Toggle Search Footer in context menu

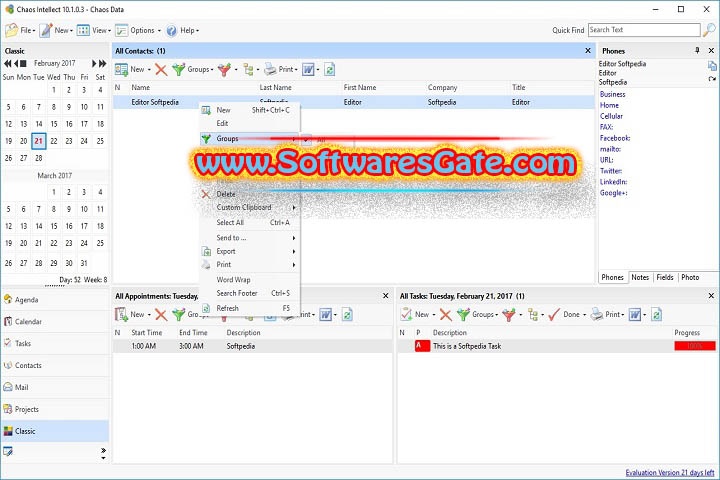tap(250, 293)
